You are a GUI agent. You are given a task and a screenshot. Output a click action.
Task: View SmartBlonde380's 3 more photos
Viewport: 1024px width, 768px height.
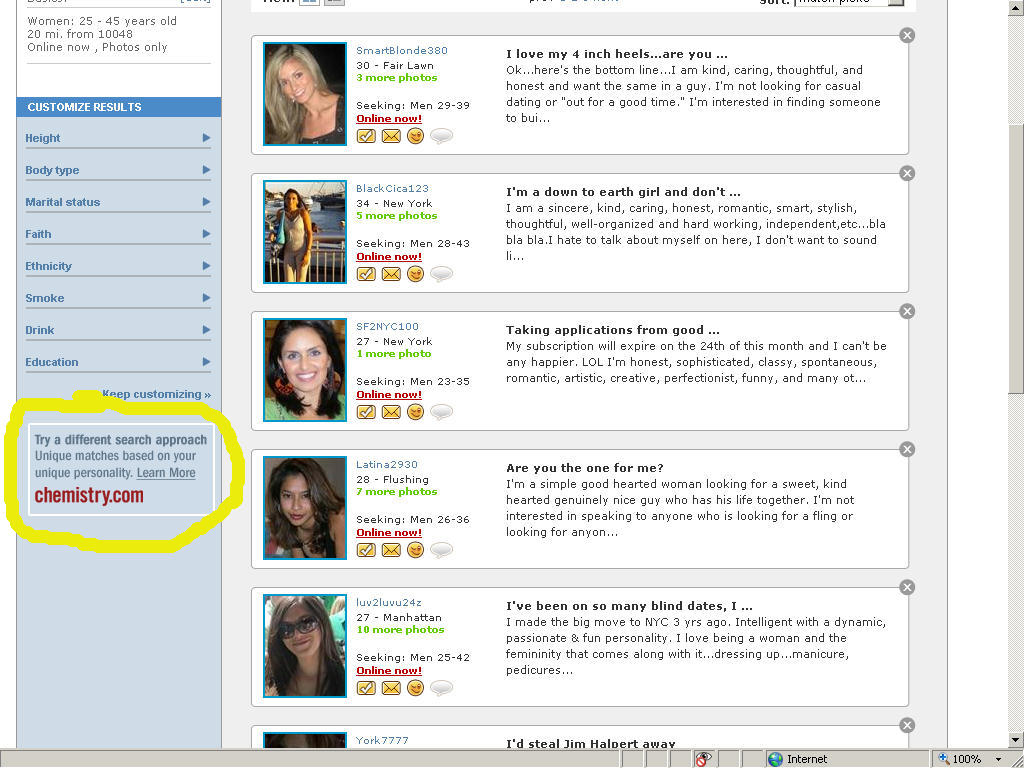396,78
